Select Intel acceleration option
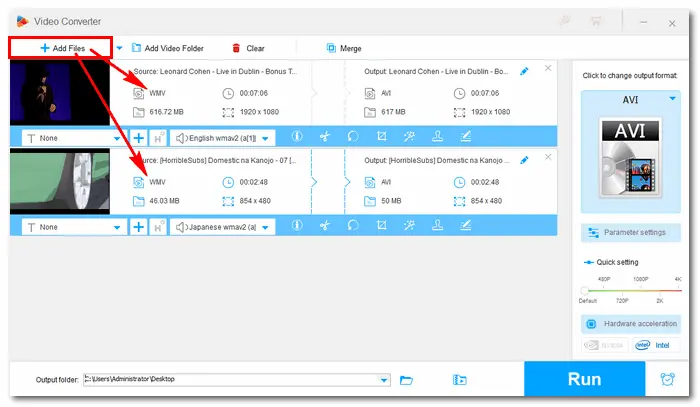The image size is (700, 407). 655,345
